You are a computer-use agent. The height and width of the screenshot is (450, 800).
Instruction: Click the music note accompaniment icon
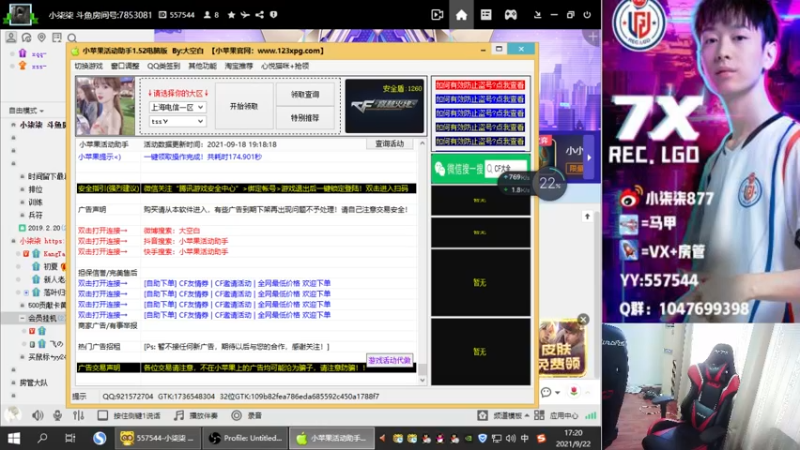(x=179, y=415)
